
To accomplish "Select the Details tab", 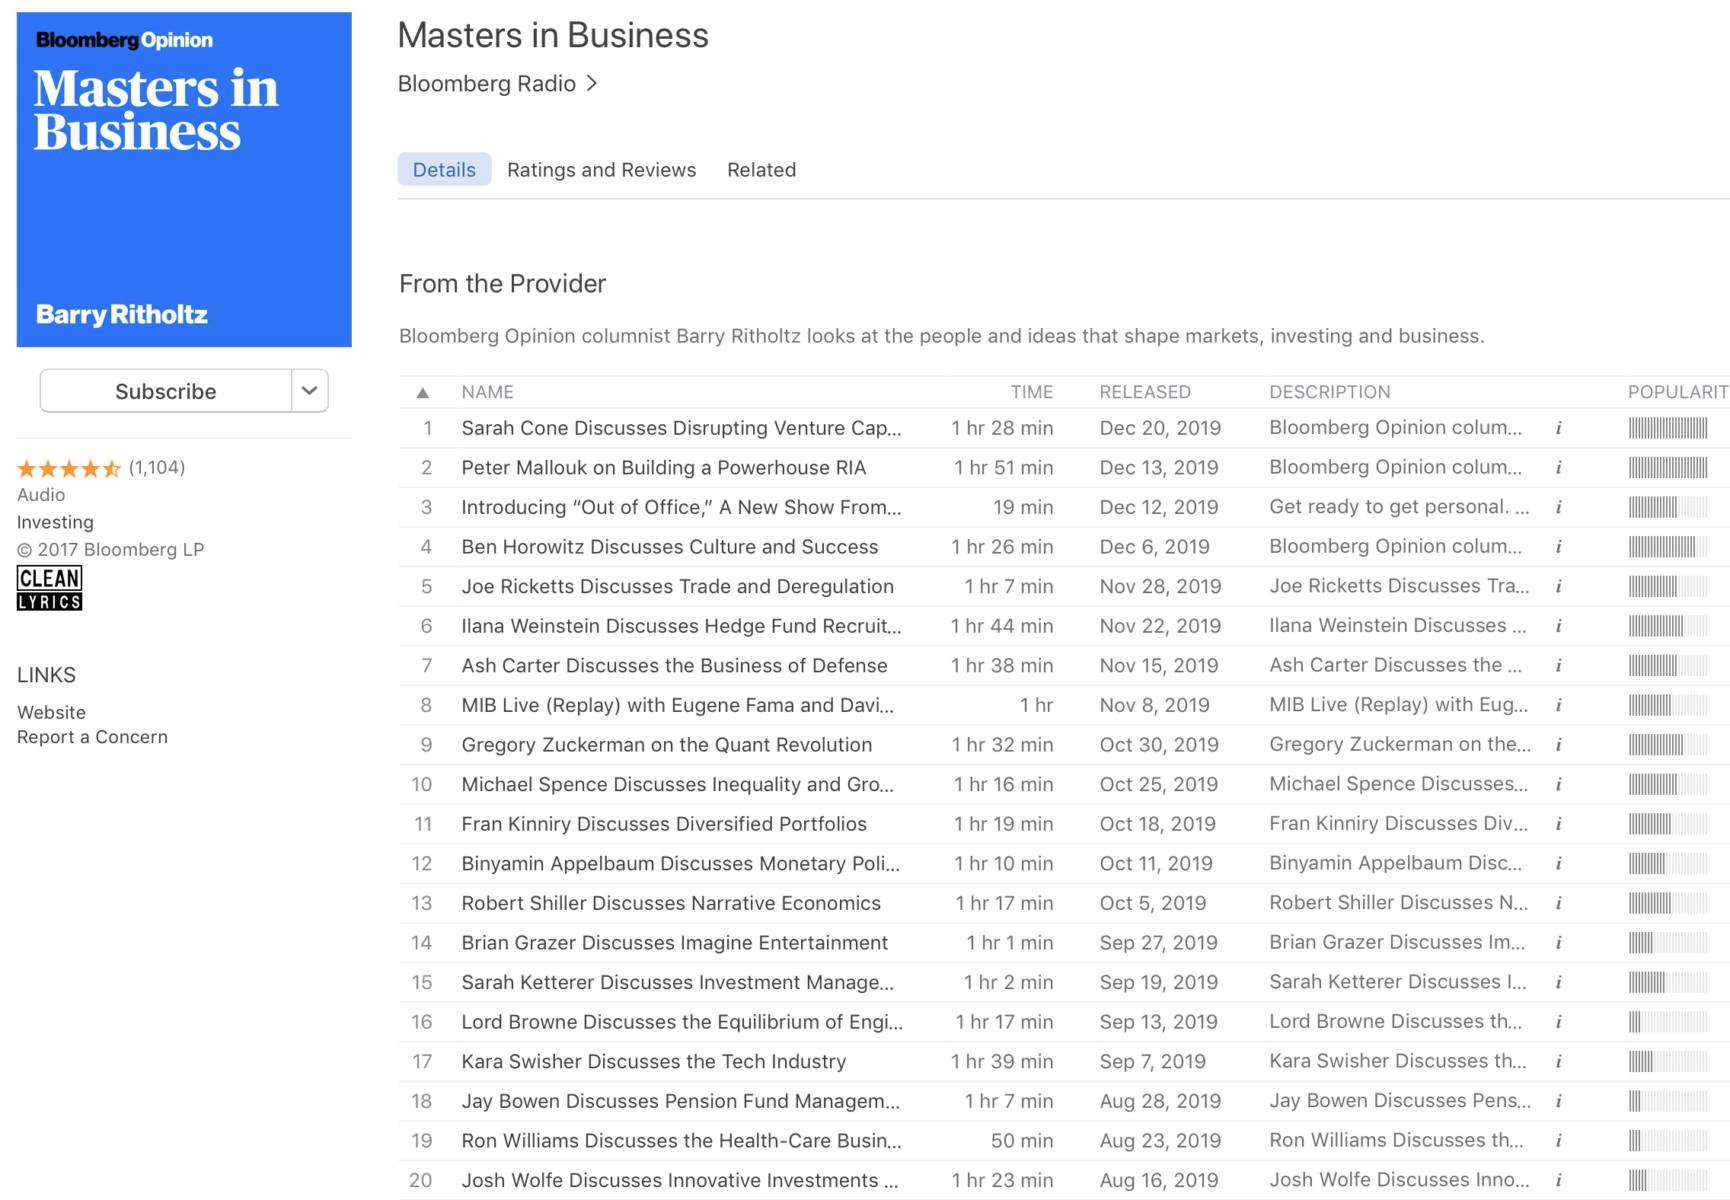I will (444, 170).
